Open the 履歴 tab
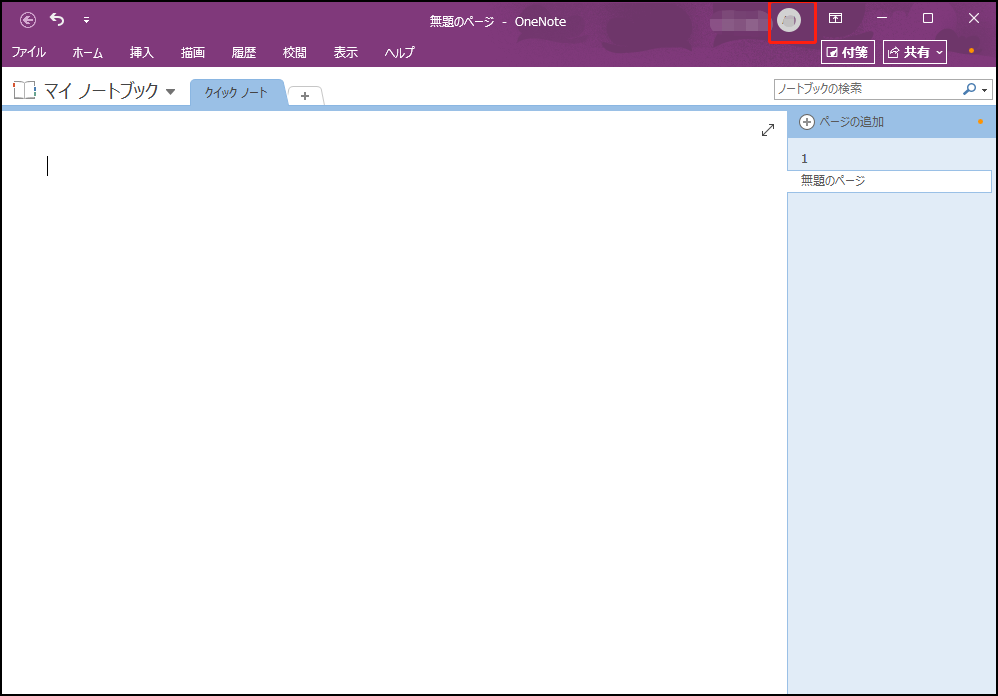This screenshot has width=998, height=696. tap(243, 52)
